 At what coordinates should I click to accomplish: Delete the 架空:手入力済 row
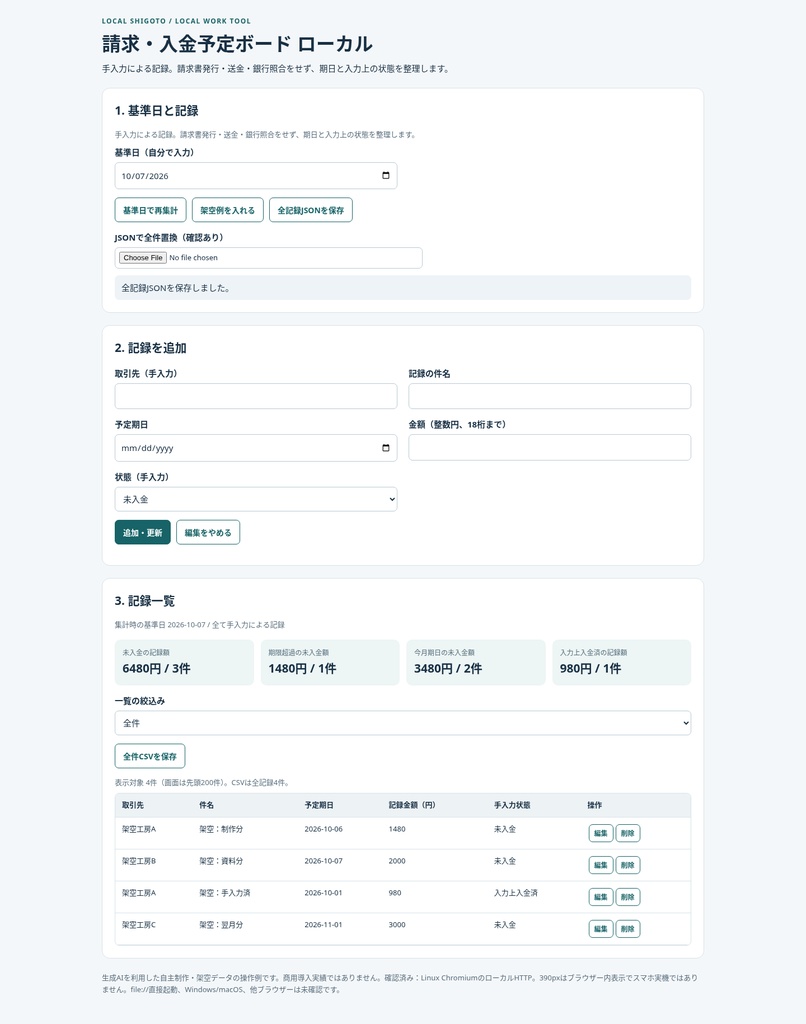628,897
